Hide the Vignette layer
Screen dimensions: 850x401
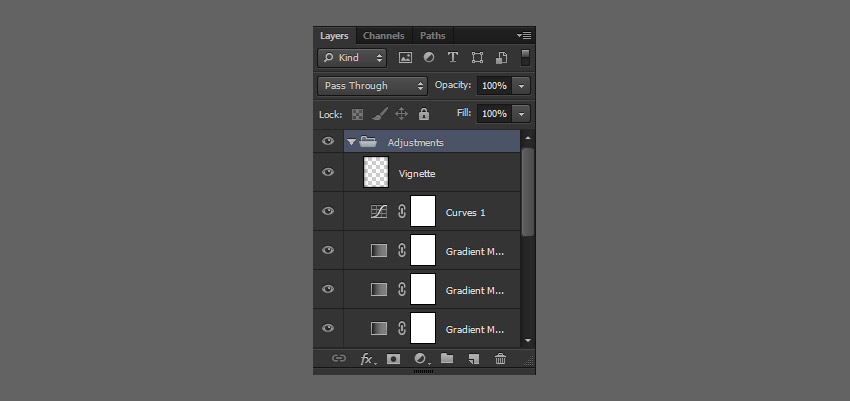[x=328, y=172]
